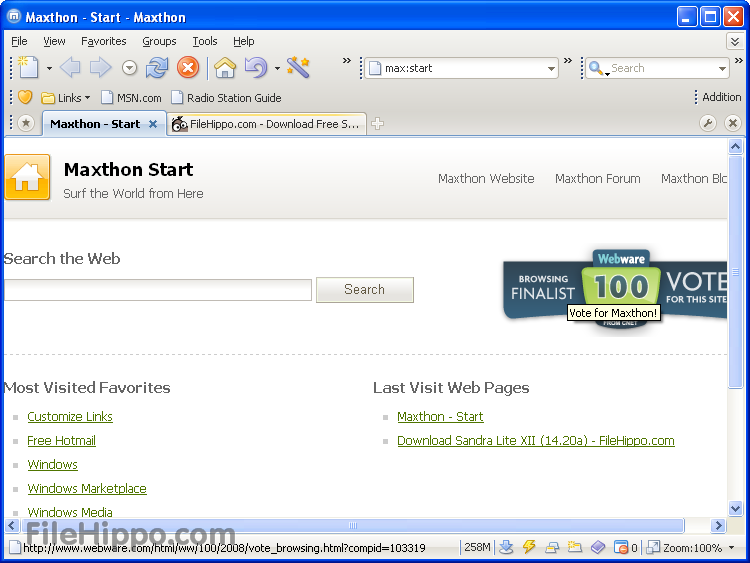Click the search engine magnifier icon

click(x=598, y=68)
